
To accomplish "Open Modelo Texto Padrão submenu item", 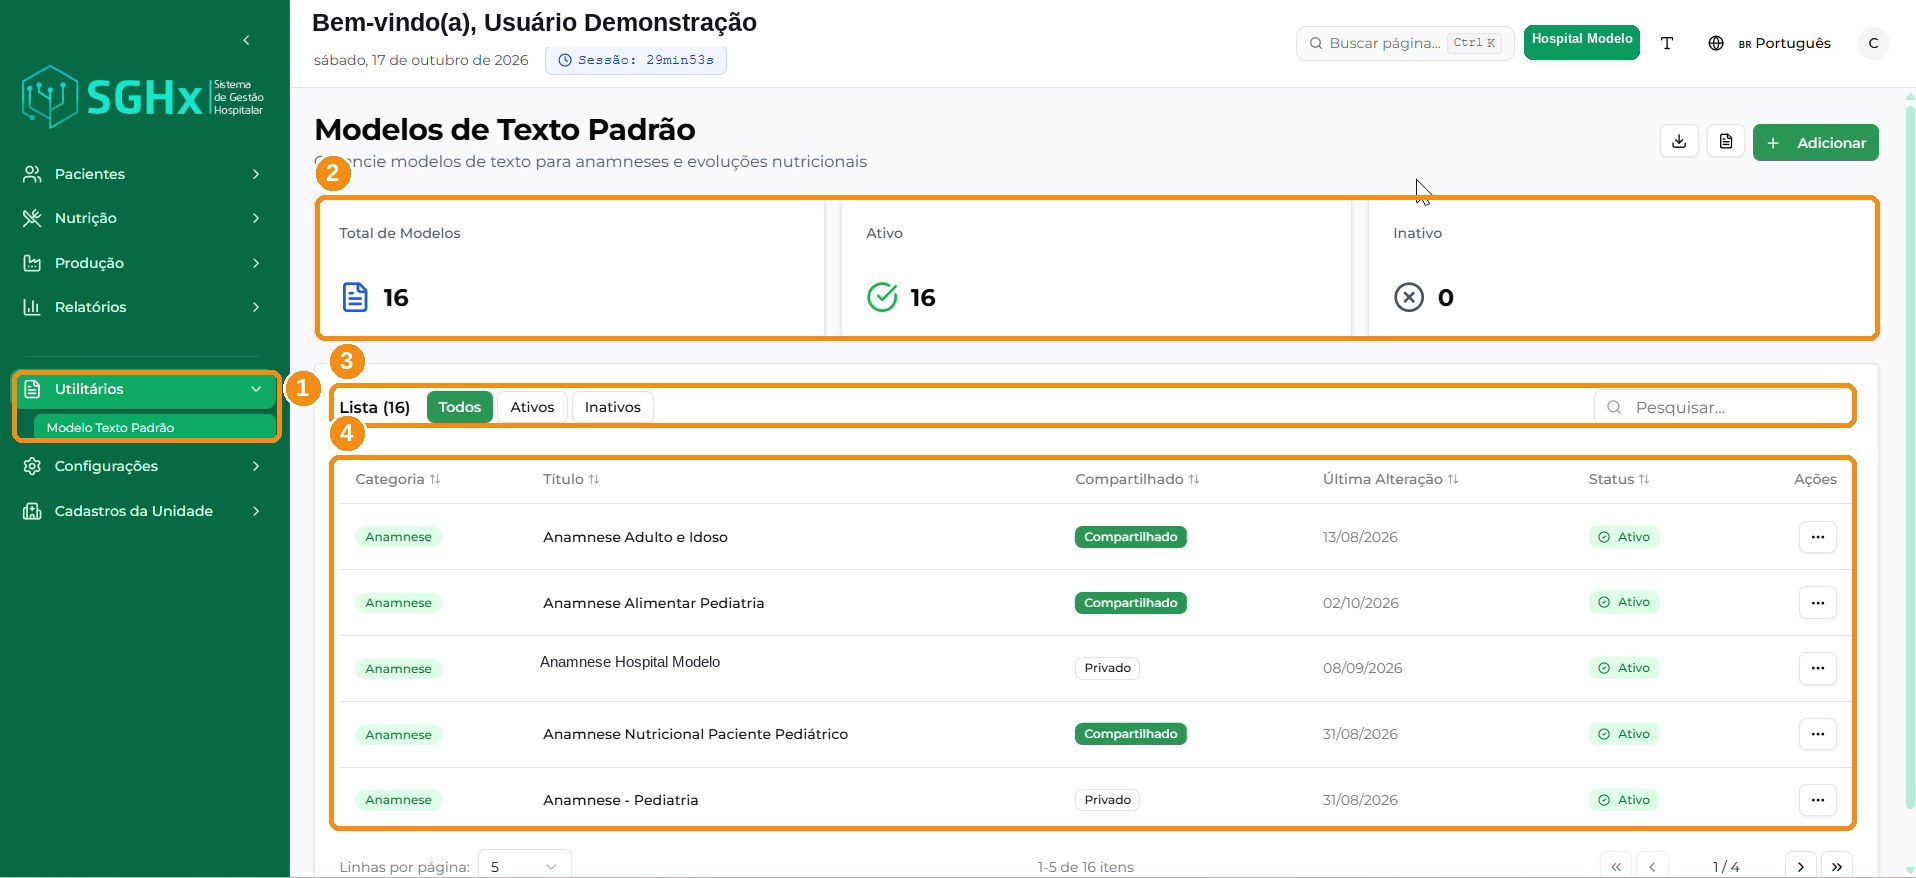I will (x=154, y=427).
